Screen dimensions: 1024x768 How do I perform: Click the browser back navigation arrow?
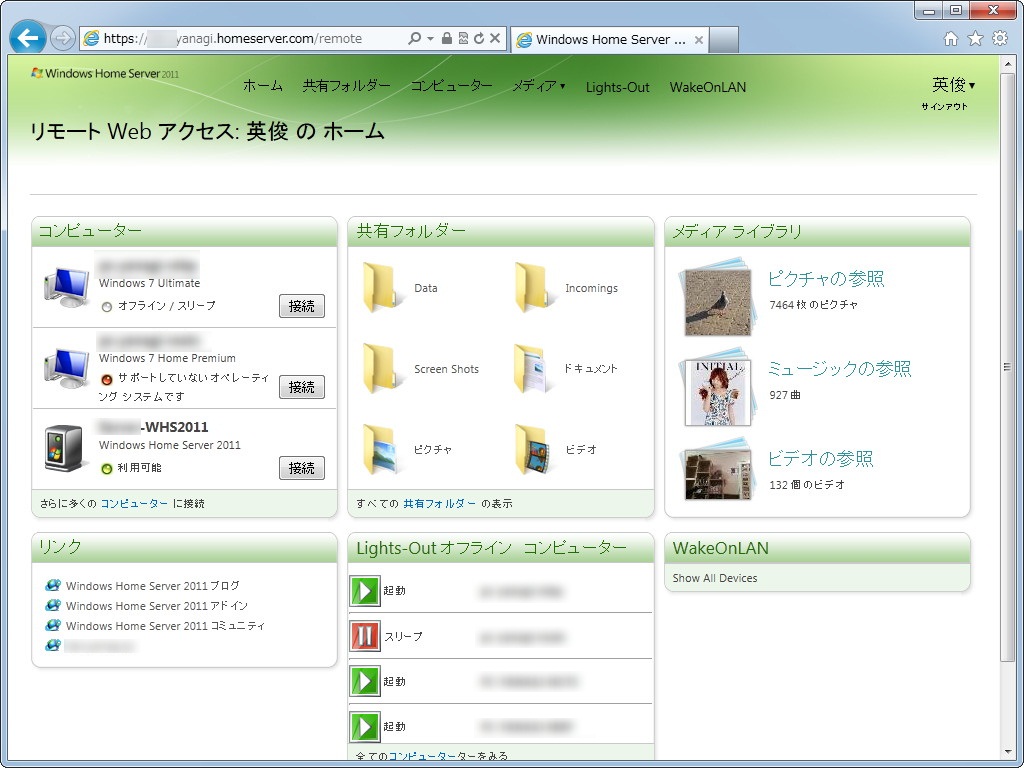click(x=27, y=37)
